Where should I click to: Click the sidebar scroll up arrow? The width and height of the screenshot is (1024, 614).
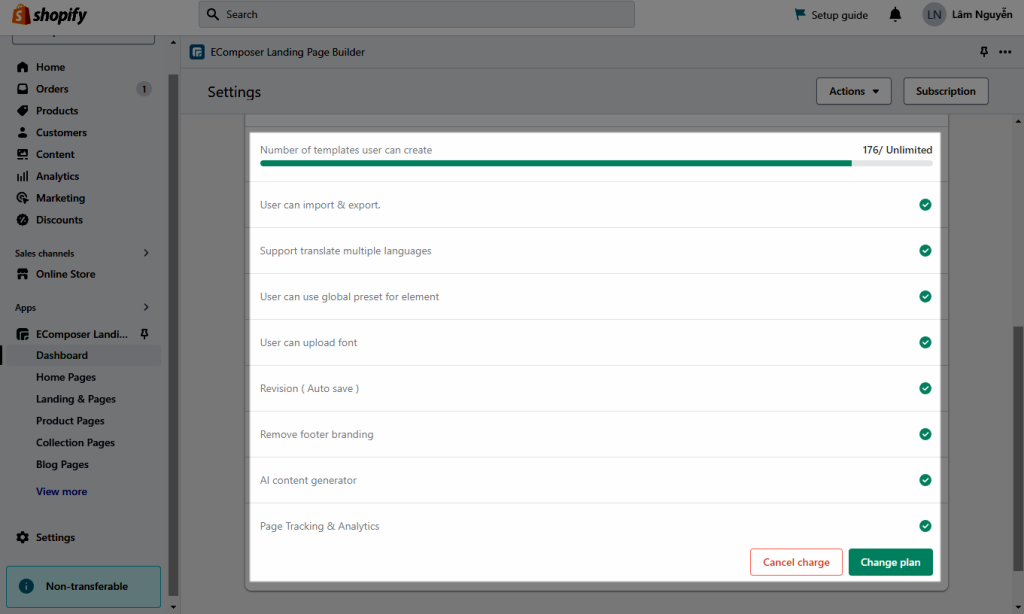(x=173, y=42)
